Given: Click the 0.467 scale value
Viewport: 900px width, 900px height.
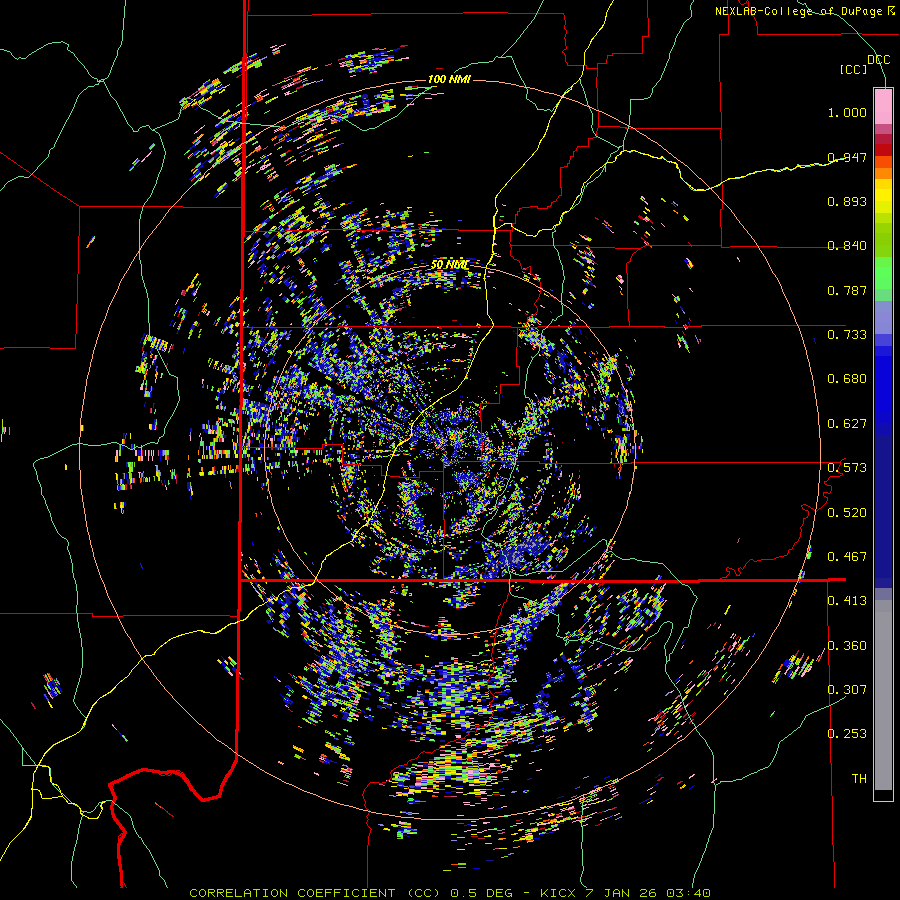Looking at the screenshot, I should click(x=847, y=557).
